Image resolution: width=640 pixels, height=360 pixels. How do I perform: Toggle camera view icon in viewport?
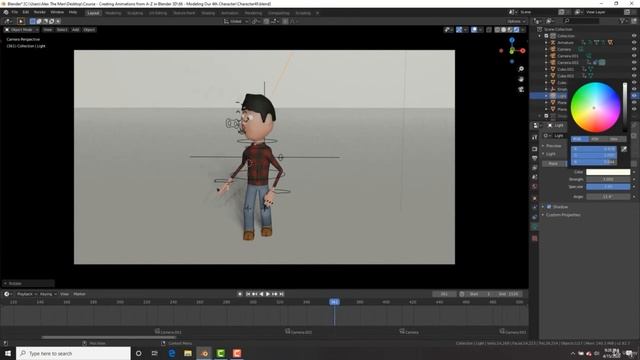click(x=521, y=89)
